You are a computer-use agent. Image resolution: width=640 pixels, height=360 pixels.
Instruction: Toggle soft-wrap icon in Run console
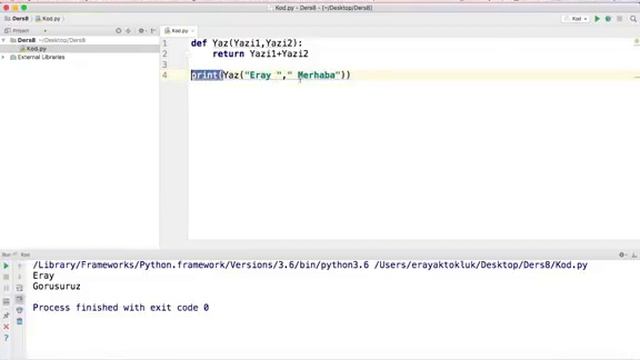pyautogui.click(x=19, y=288)
